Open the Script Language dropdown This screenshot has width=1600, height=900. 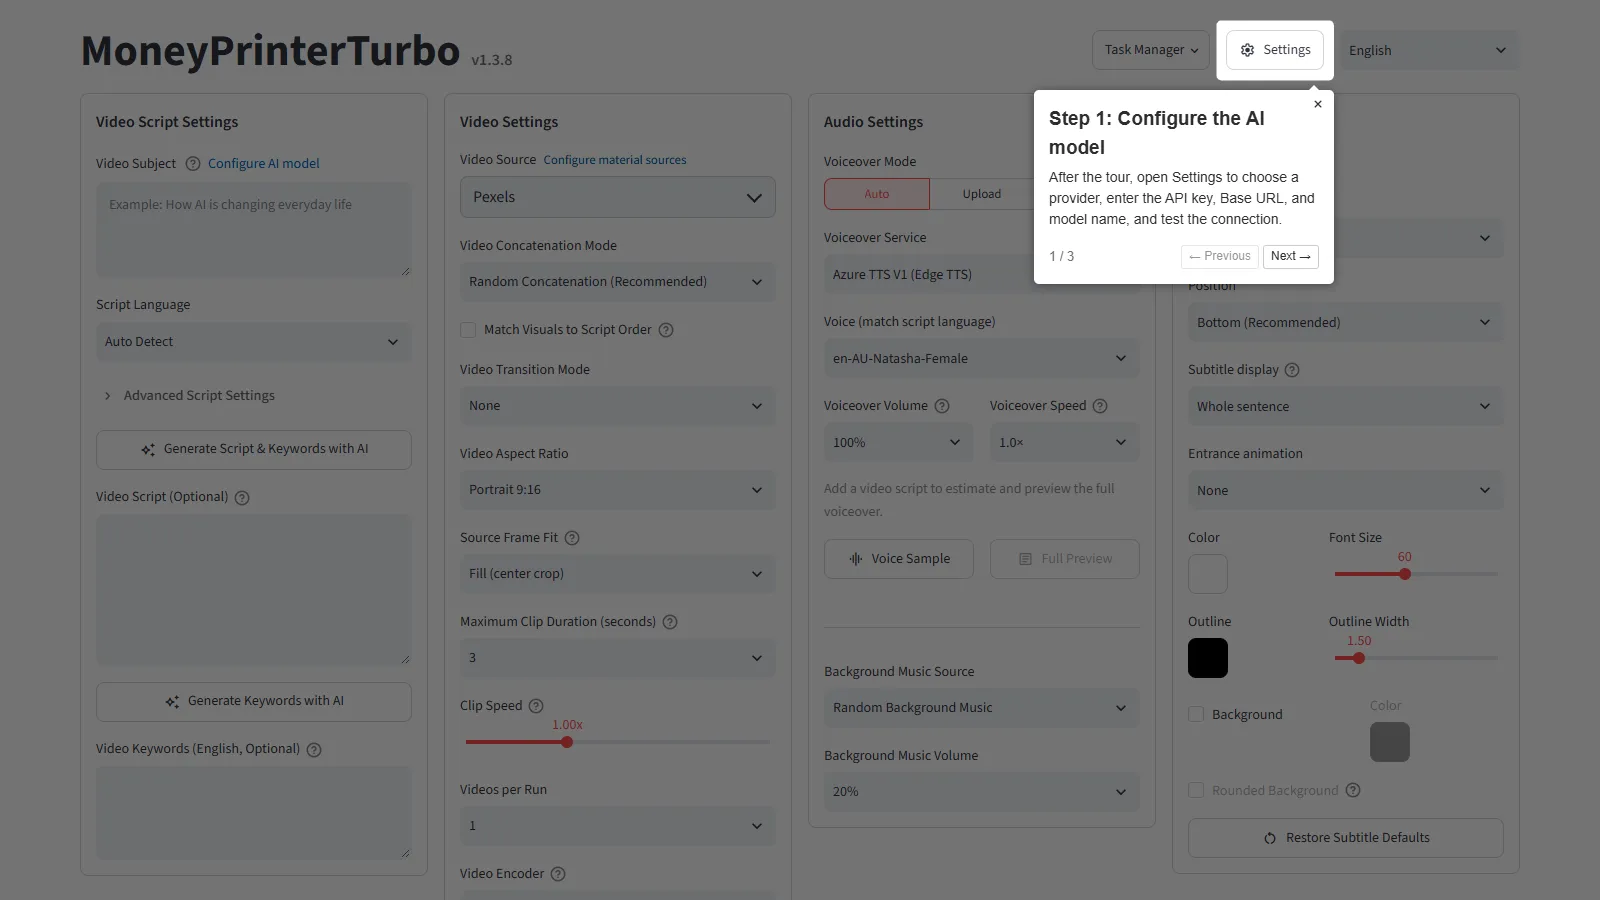click(x=254, y=342)
